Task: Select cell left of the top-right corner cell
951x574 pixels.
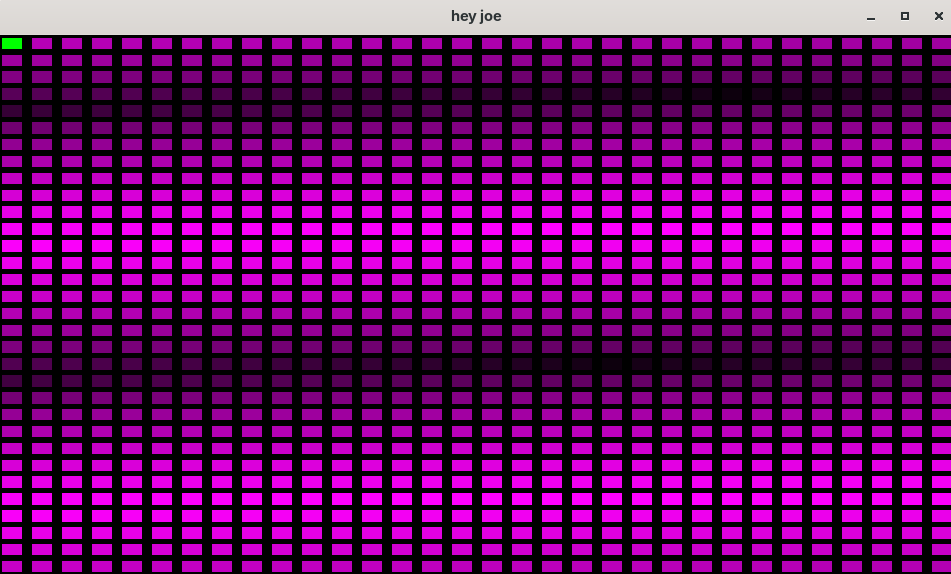Action: [912, 43]
